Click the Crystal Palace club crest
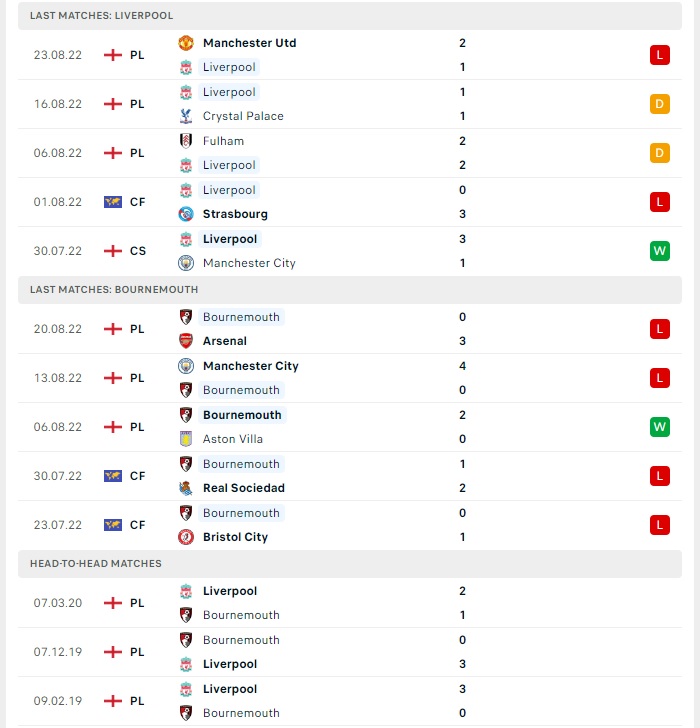Viewport: 700px width, 728px height. tap(186, 116)
